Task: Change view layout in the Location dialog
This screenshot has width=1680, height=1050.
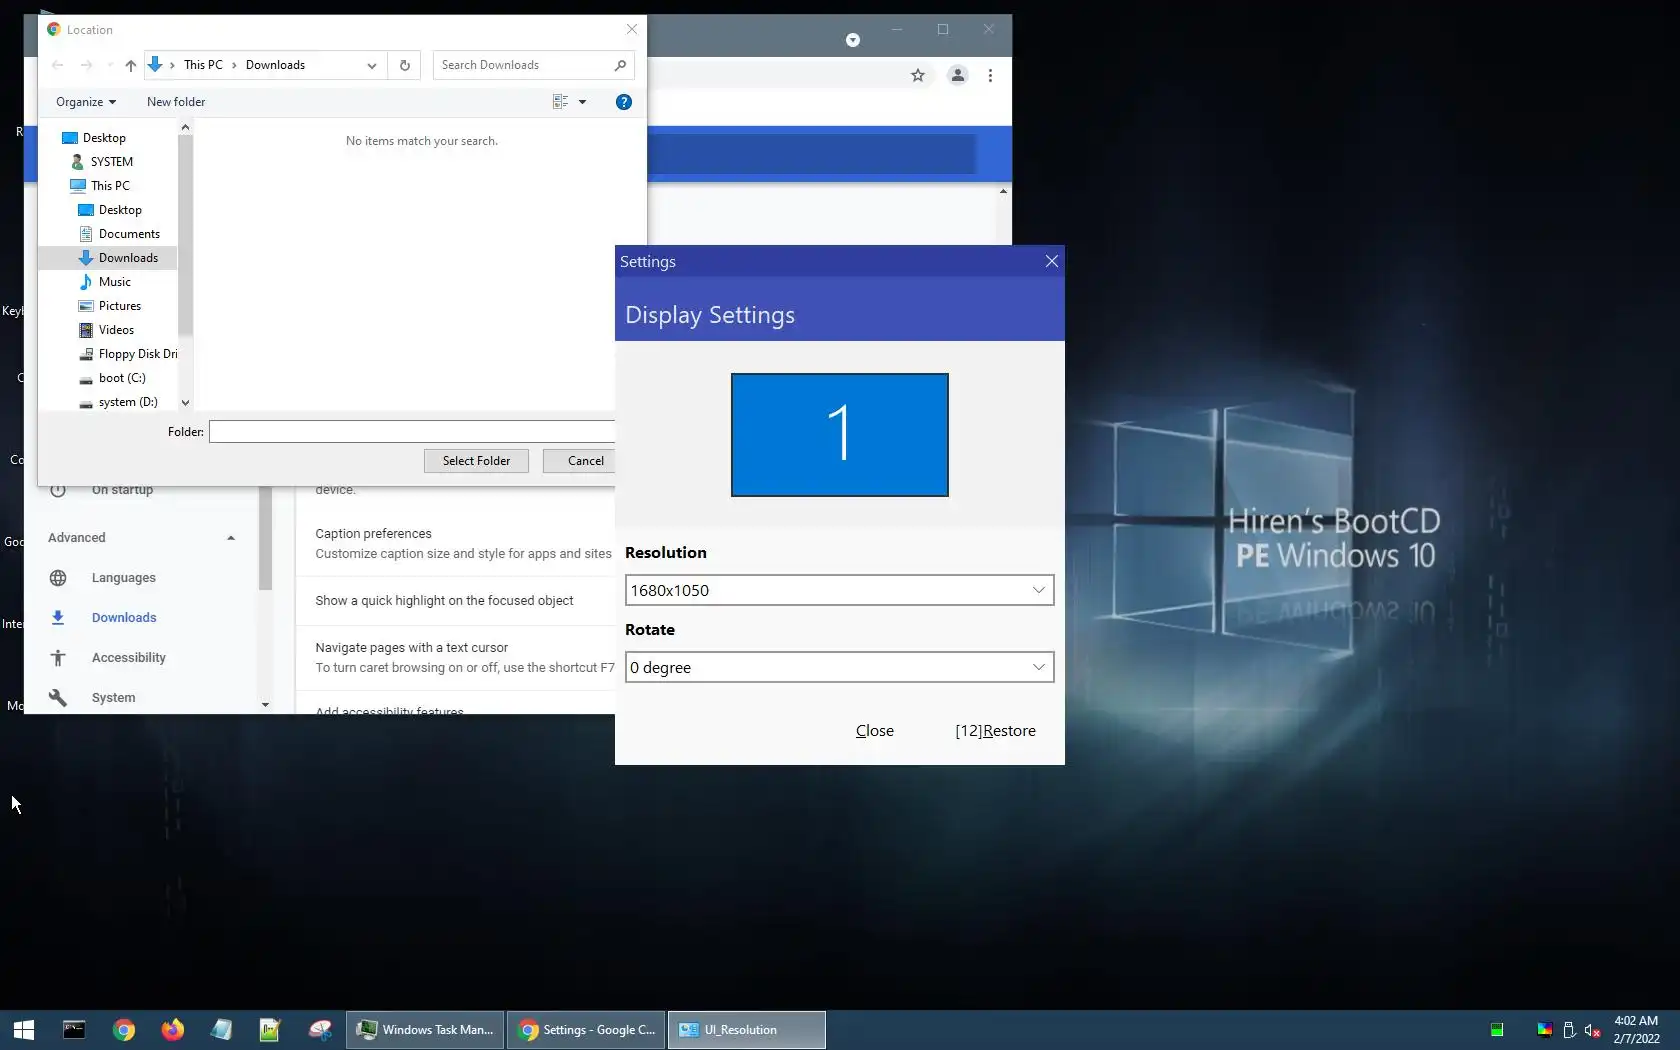Action: (x=560, y=102)
